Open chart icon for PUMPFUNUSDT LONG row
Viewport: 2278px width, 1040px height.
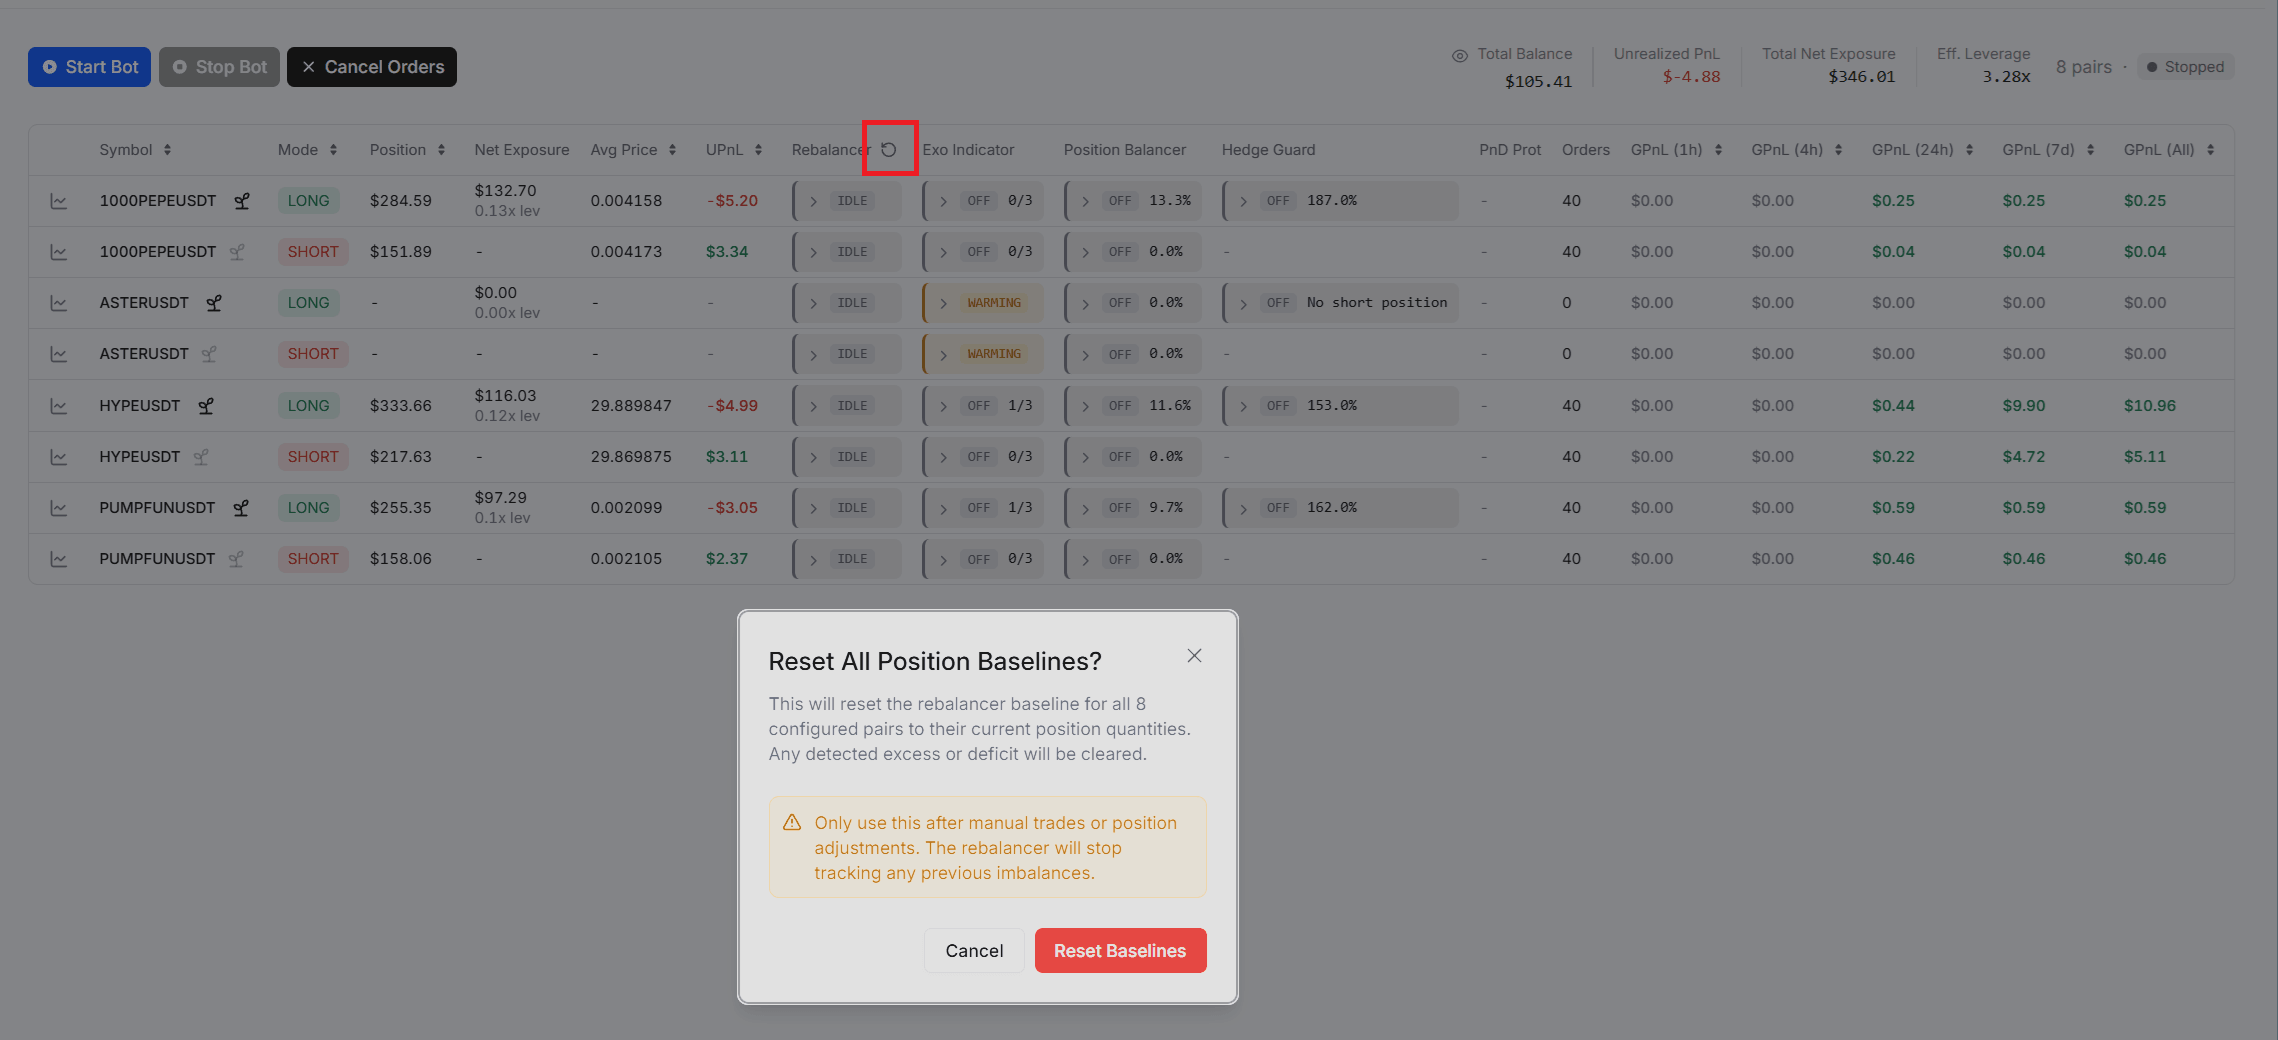click(x=59, y=508)
